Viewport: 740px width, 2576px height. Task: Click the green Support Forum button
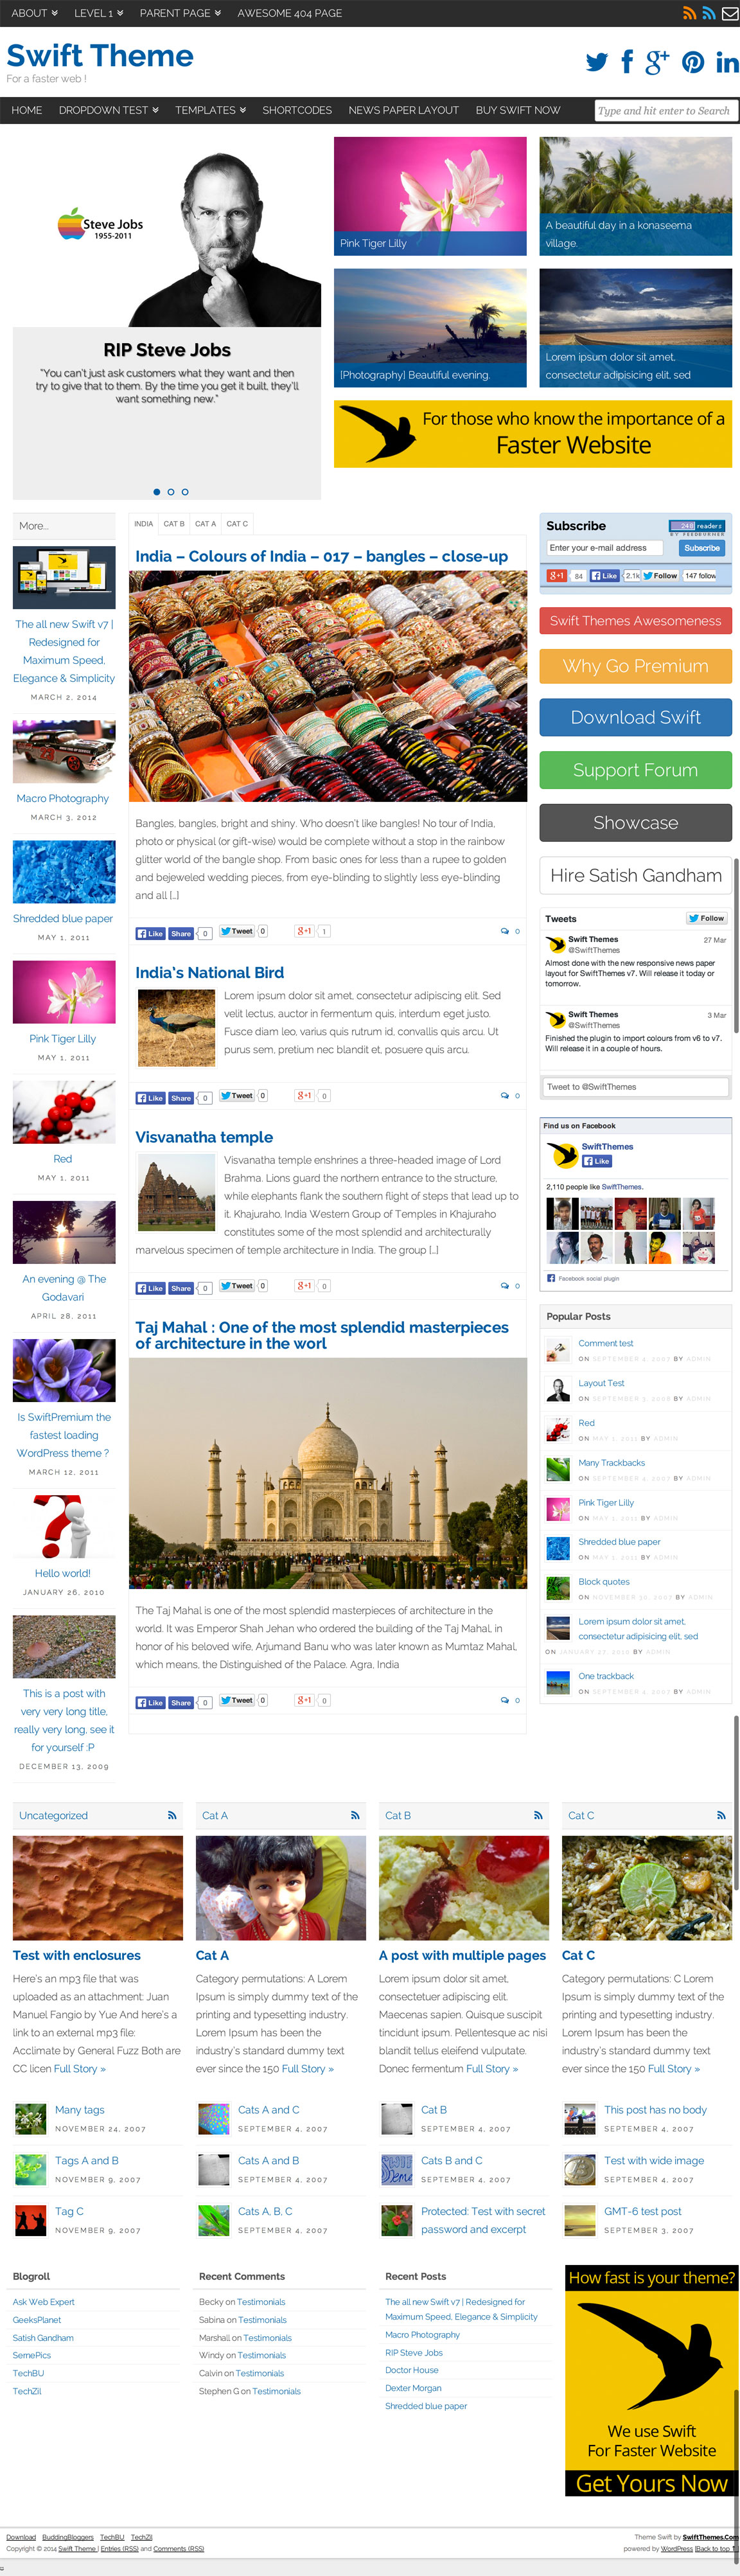(636, 770)
